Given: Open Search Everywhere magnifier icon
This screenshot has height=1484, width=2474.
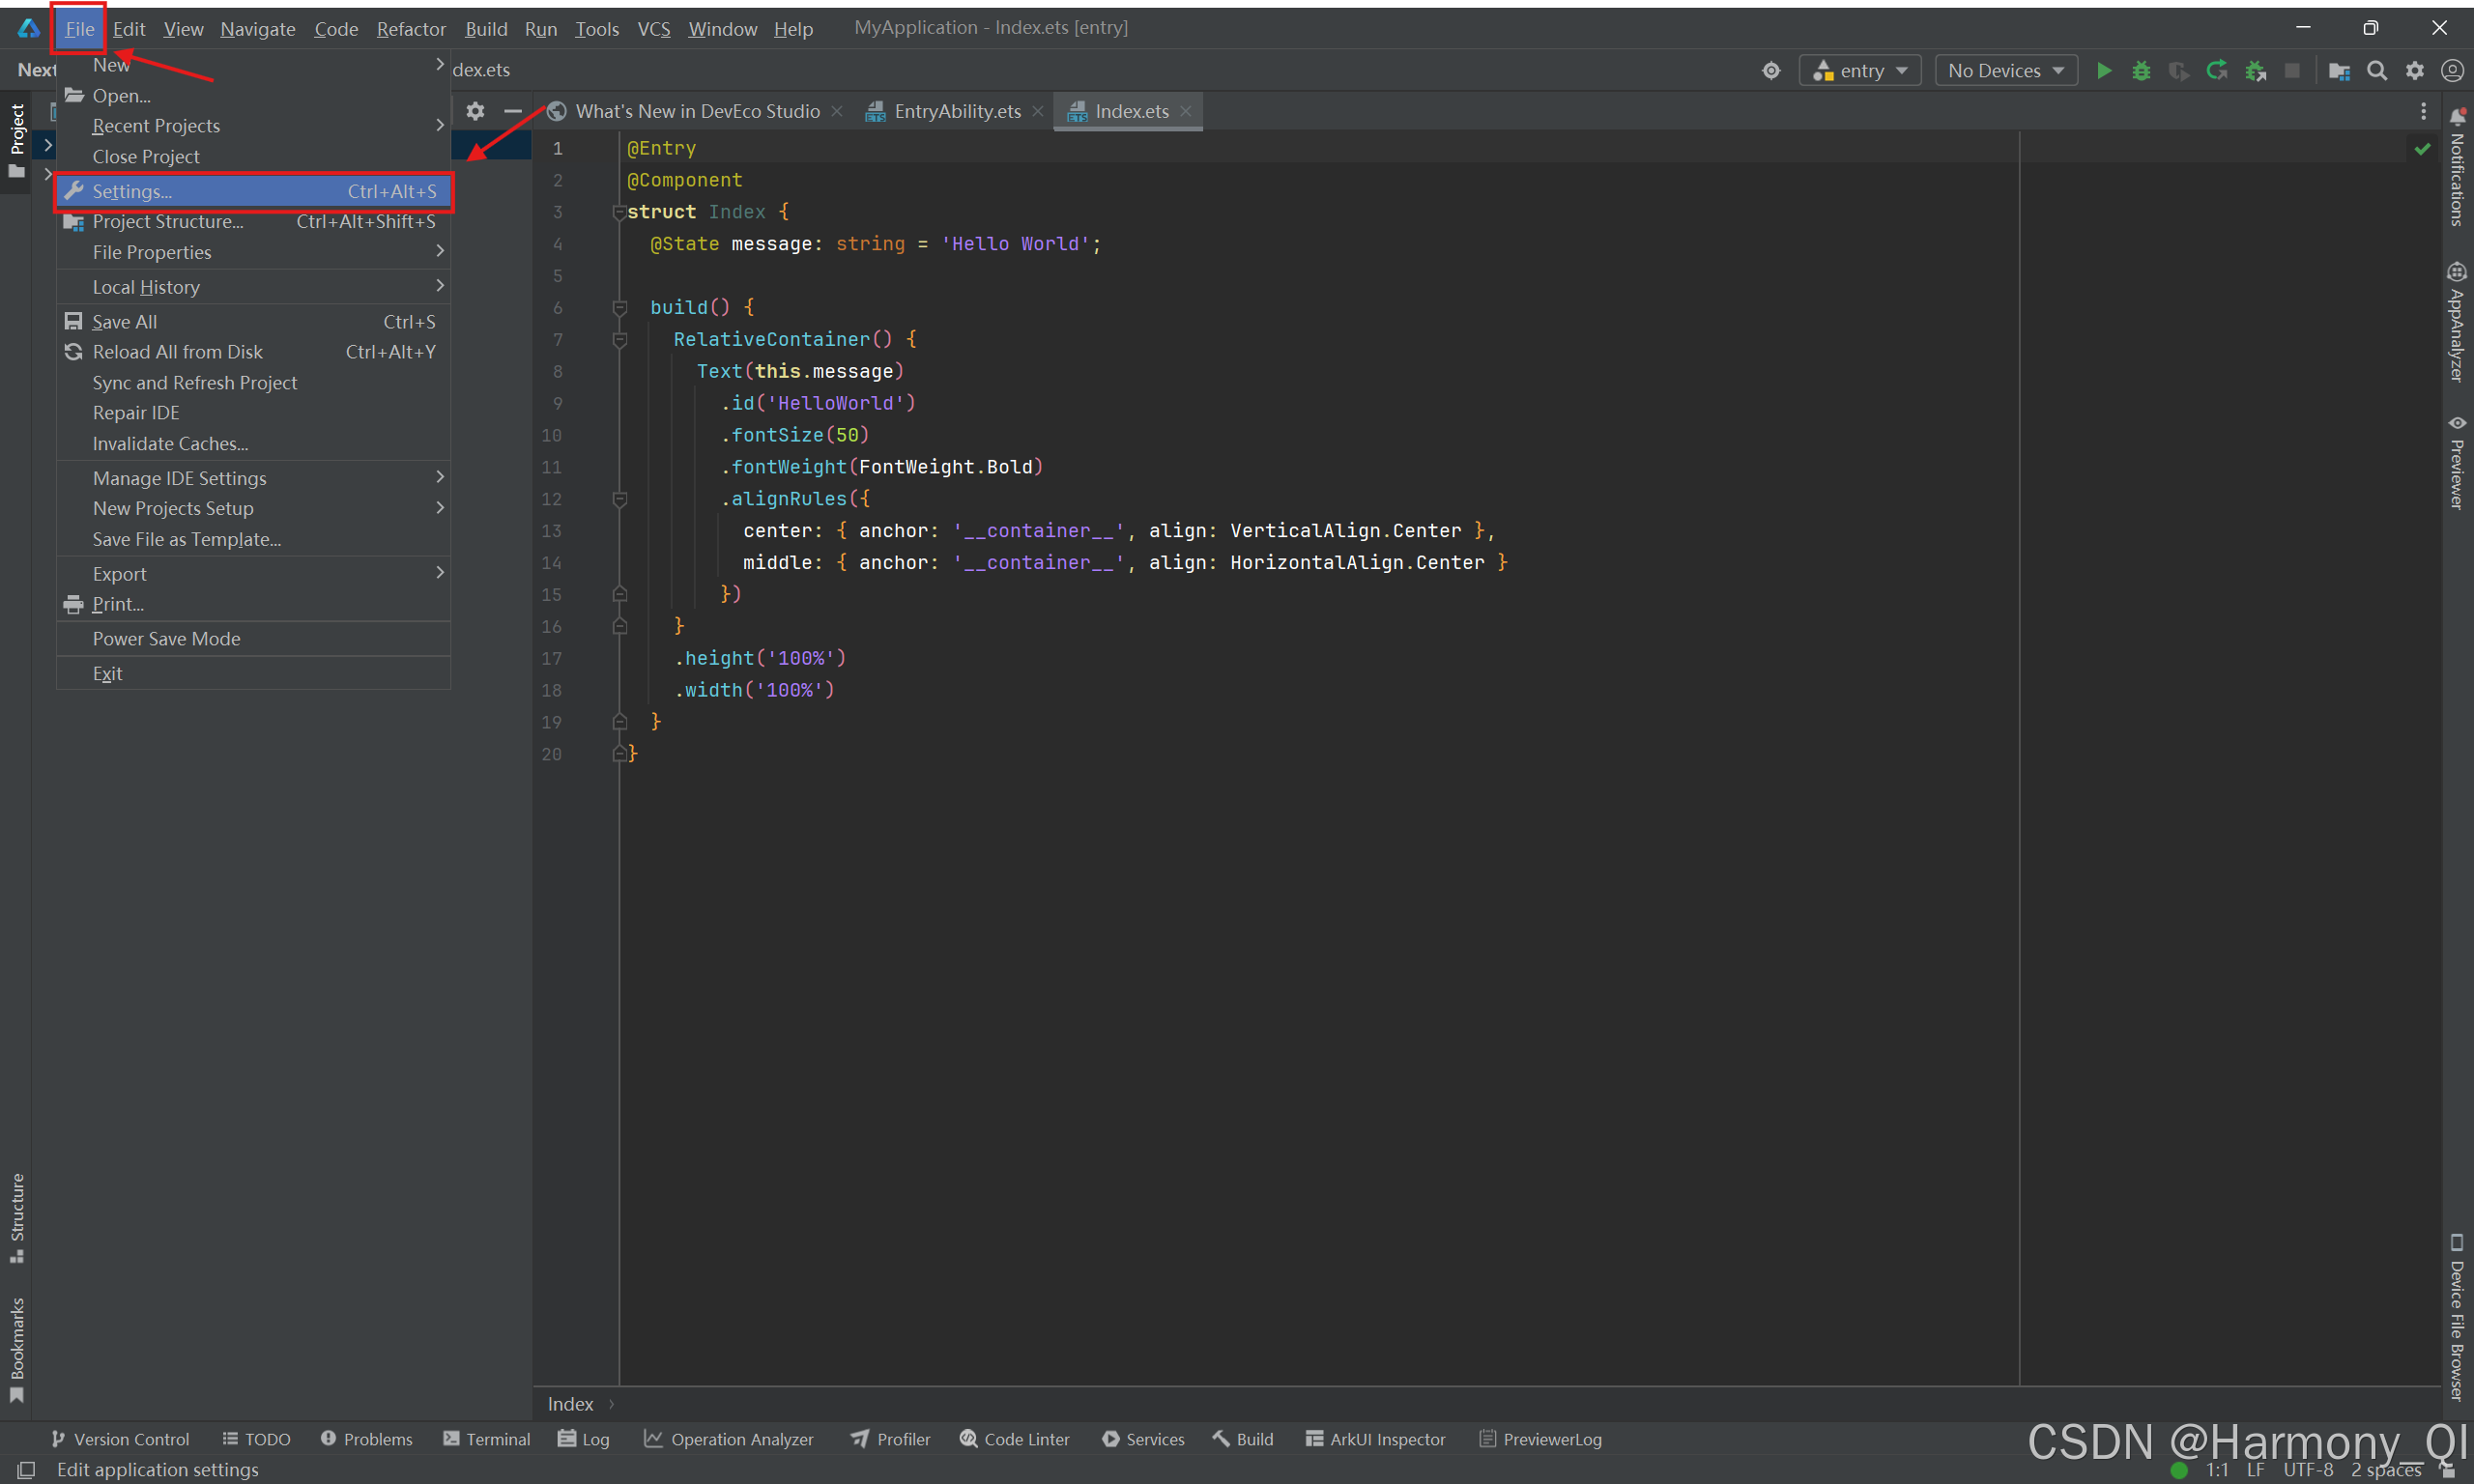Looking at the screenshot, I should (x=2377, y=70).
